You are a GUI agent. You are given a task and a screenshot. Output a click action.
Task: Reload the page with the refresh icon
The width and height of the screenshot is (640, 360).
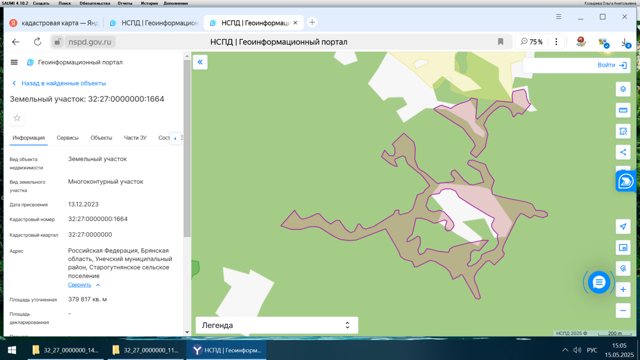point(37,42)
